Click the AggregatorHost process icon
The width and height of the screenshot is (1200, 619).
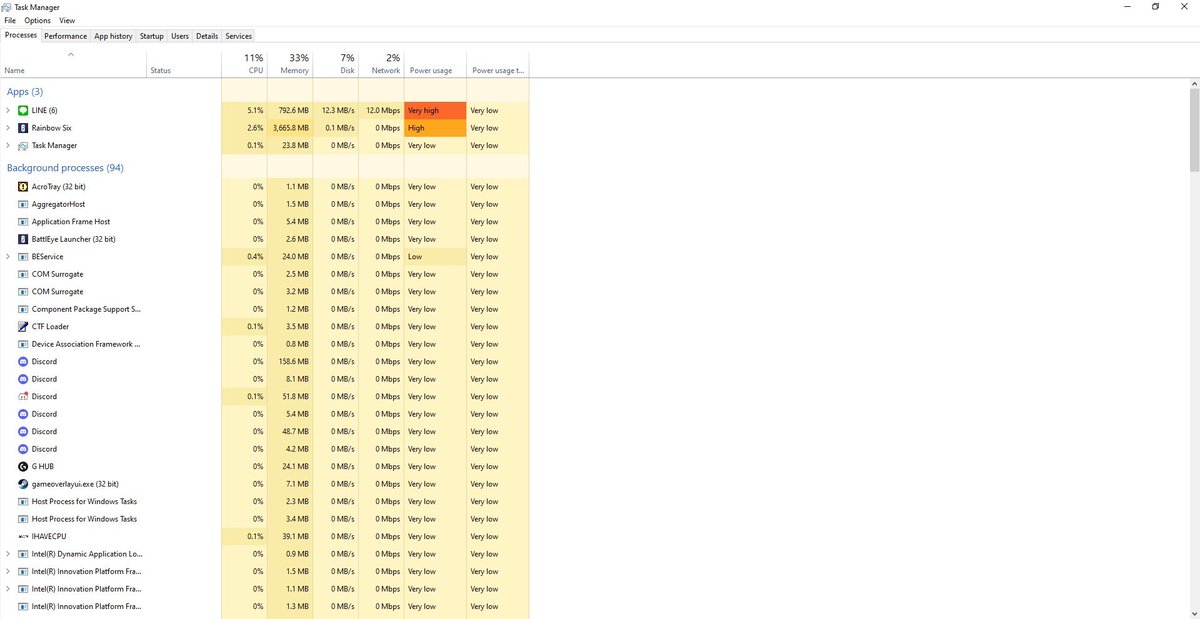(x=23, y=204)
